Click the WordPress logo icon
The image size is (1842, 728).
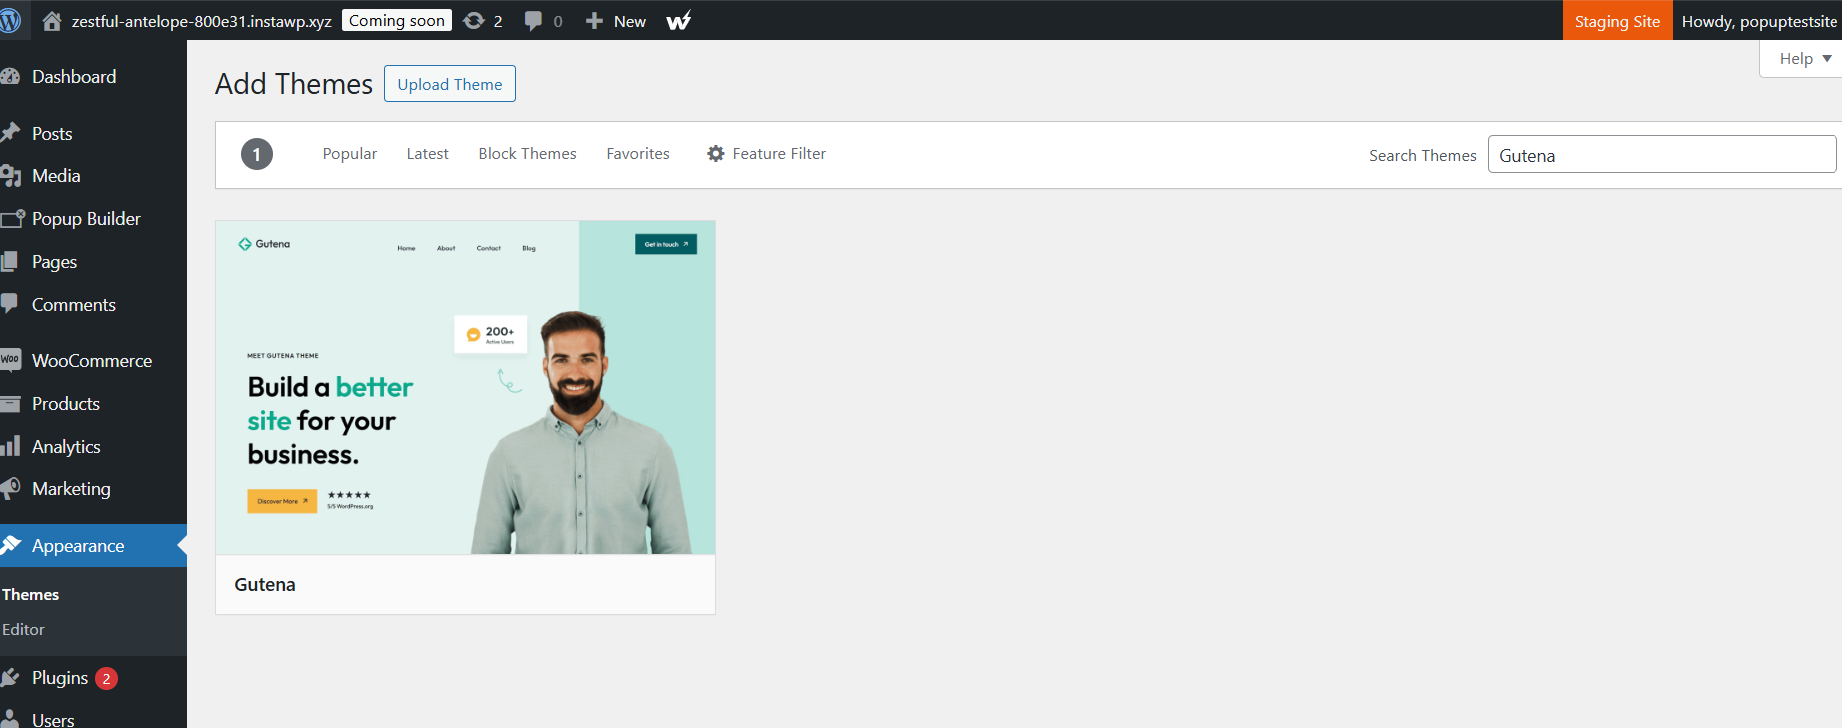click(x=9, y=20)
